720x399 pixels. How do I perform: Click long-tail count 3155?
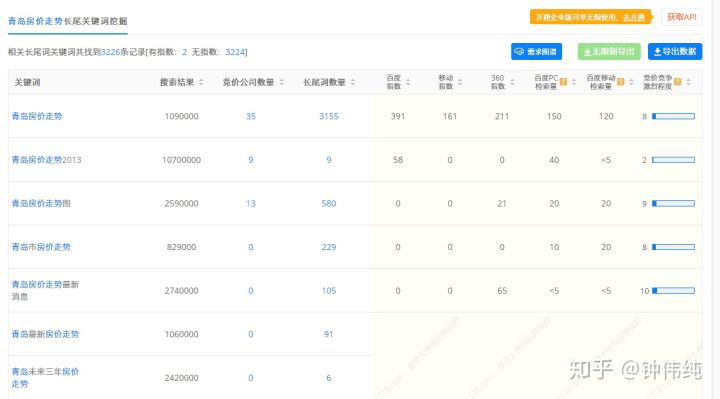coord(329,116)
